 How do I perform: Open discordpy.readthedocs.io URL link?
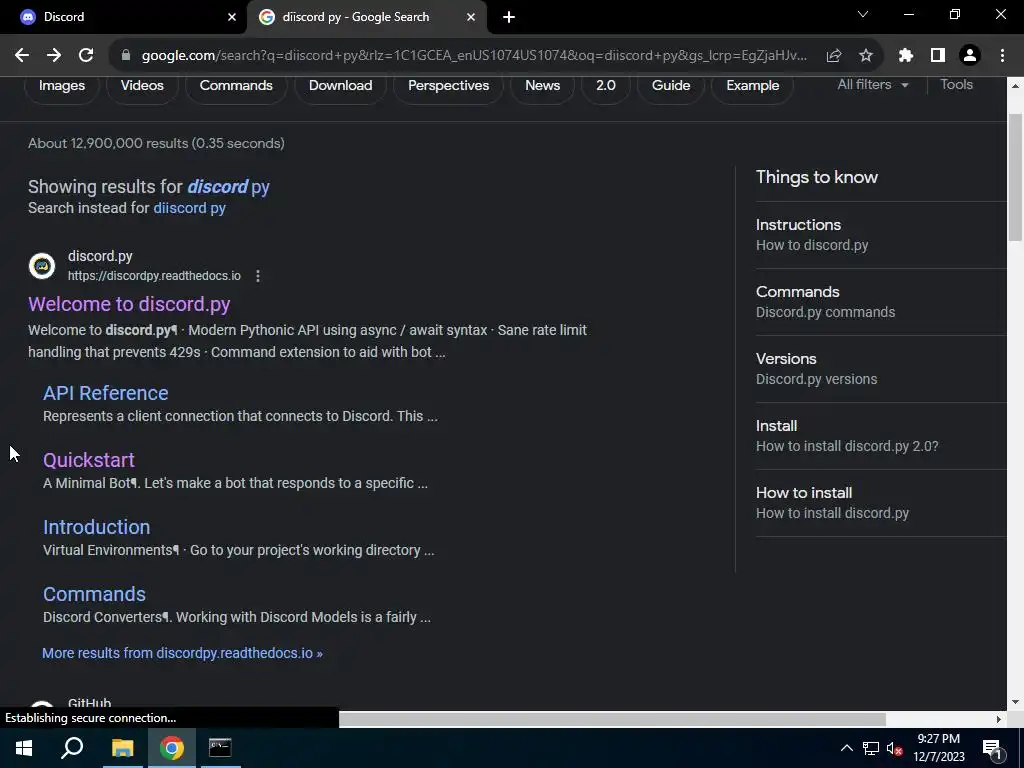154,276
